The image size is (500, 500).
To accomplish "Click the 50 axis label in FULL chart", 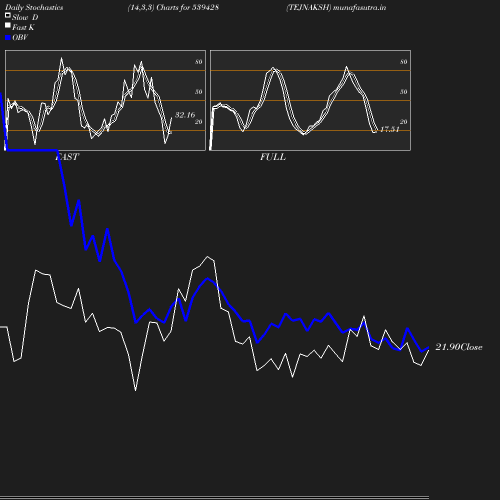I will coord(404,92).
